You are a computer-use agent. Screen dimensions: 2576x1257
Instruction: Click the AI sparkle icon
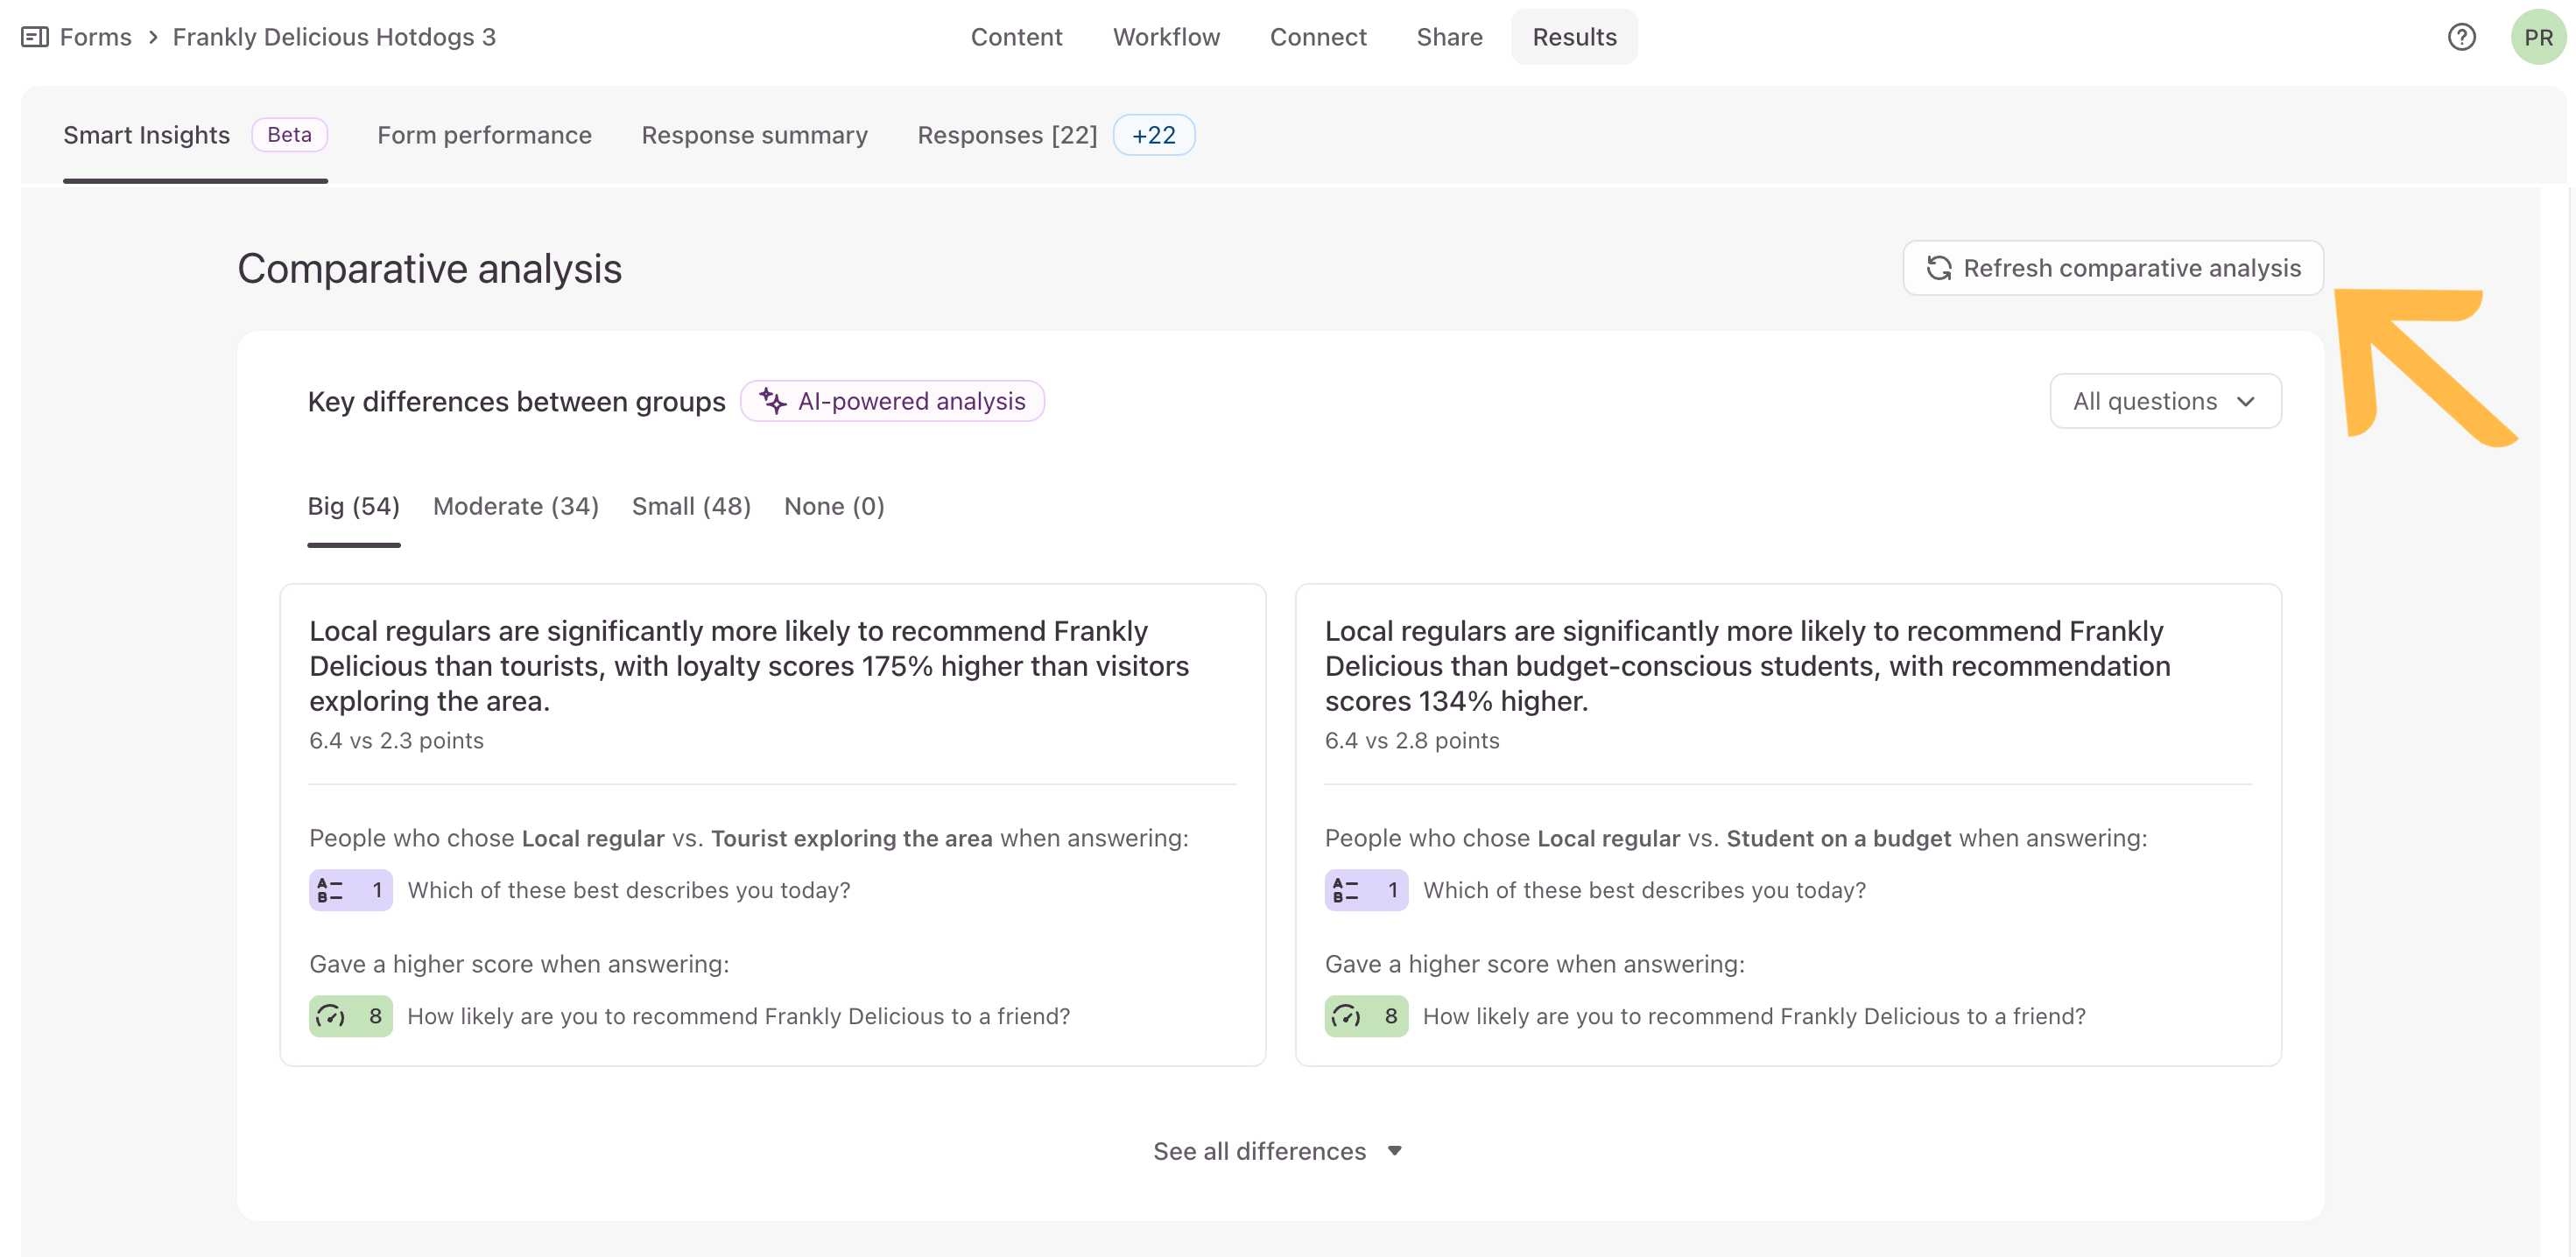click(x=772, y=401)
